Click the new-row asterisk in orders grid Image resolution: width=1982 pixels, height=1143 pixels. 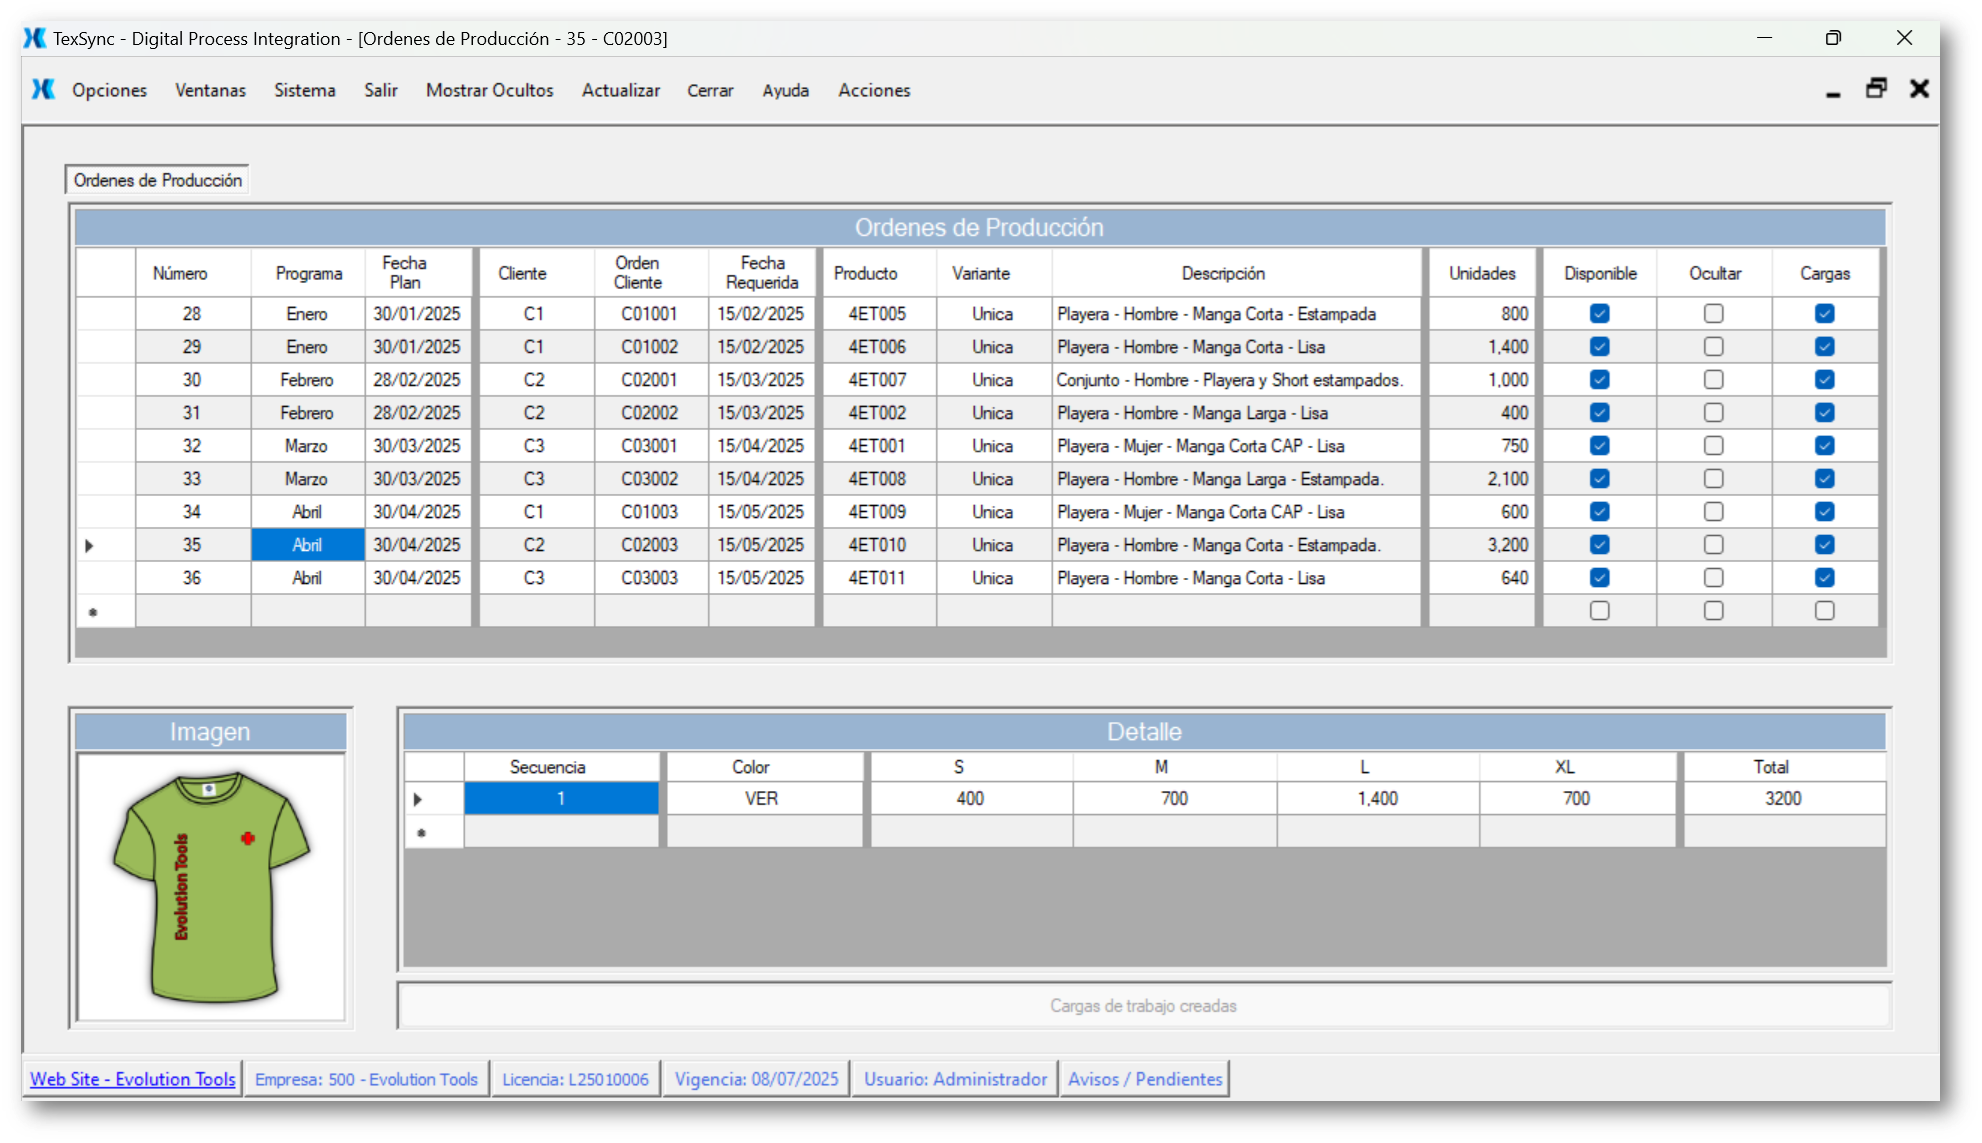pyautogui.click(x=93, y=612)
